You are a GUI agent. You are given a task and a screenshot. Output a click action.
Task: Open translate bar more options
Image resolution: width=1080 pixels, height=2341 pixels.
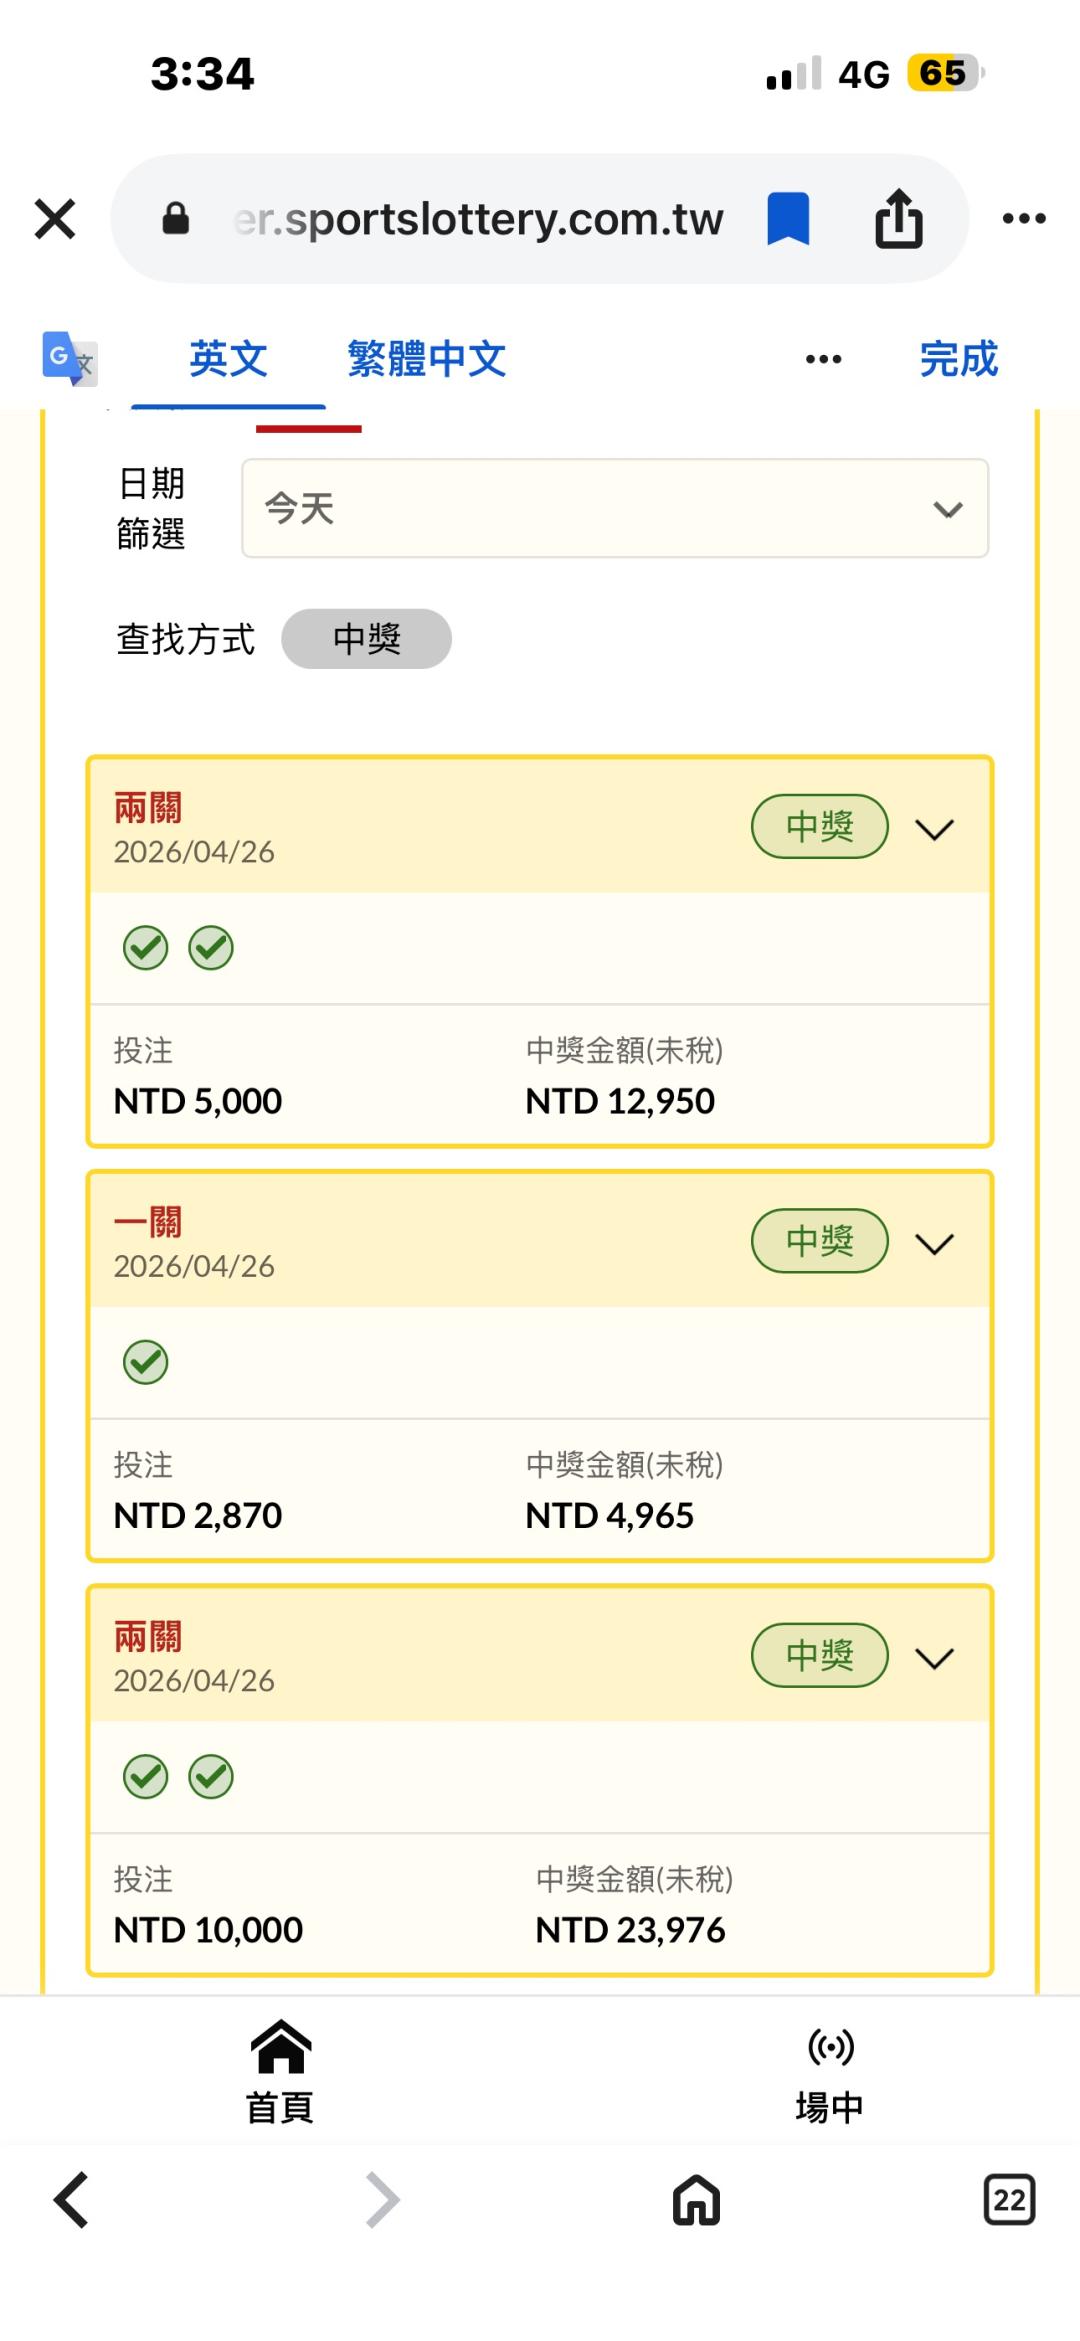[x=823, y=359]
